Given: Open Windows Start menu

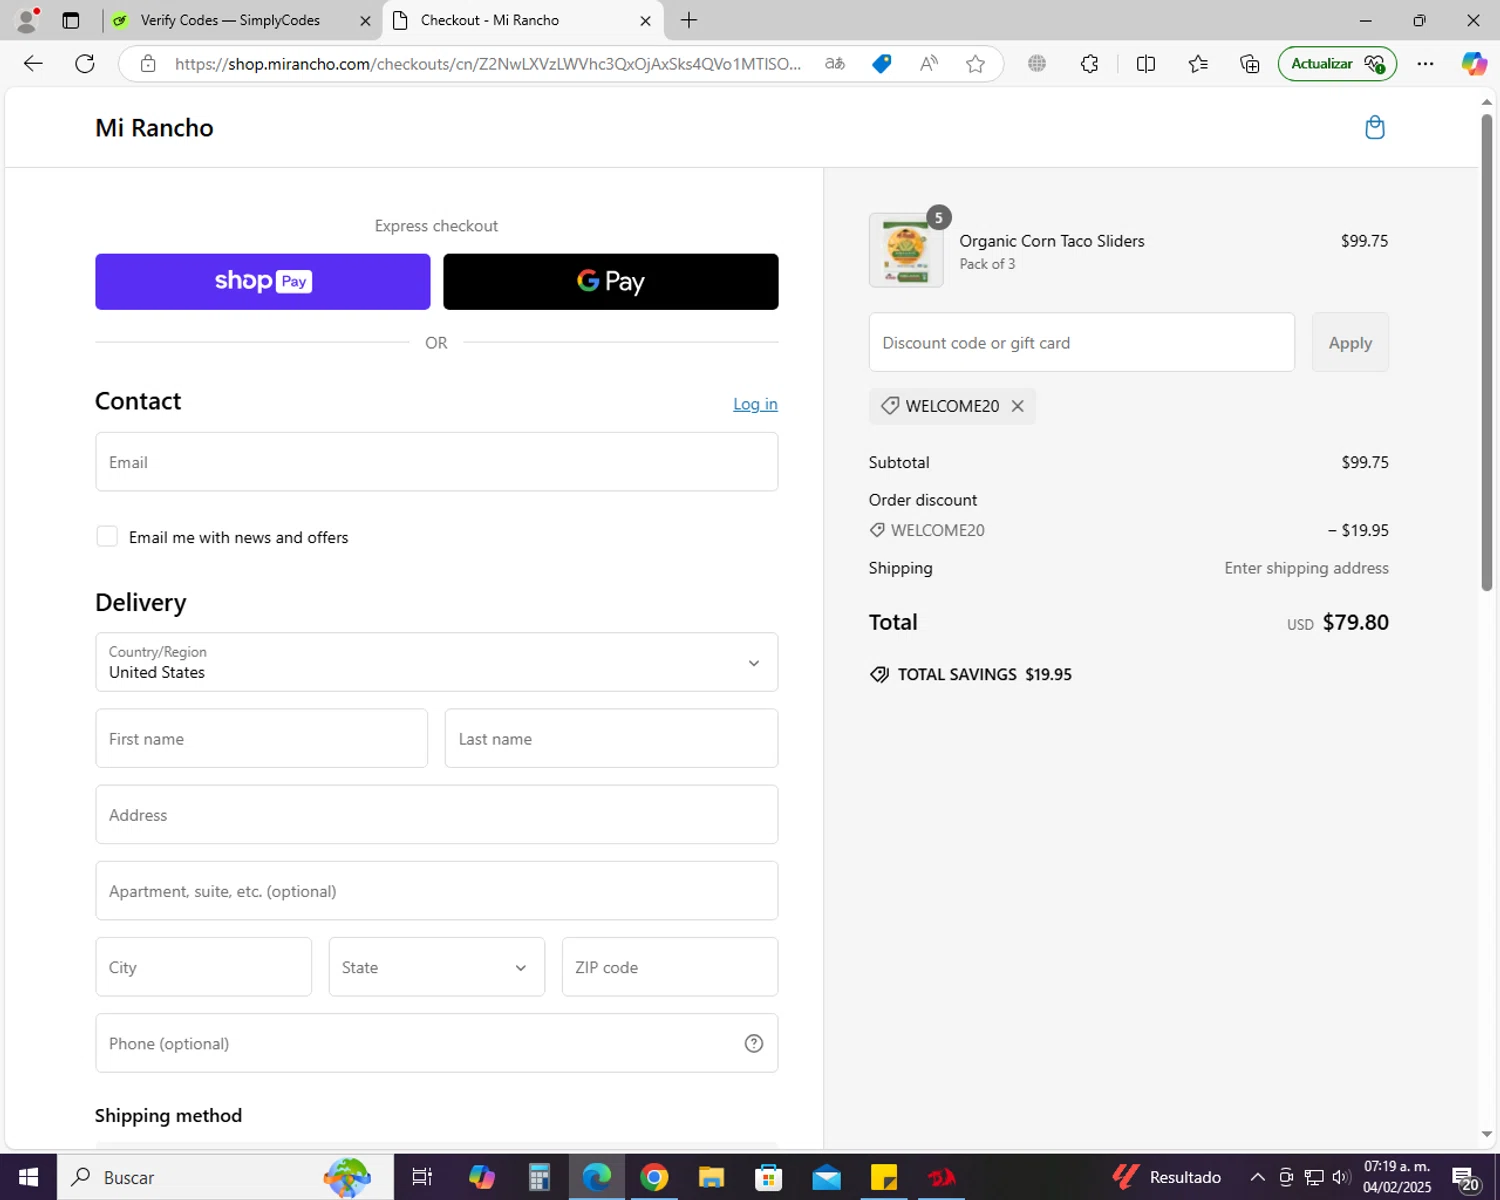Looking at the screenshot, I should 28,1177.
